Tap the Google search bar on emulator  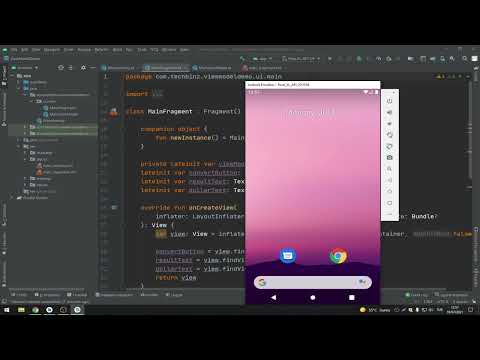point(313,283)
